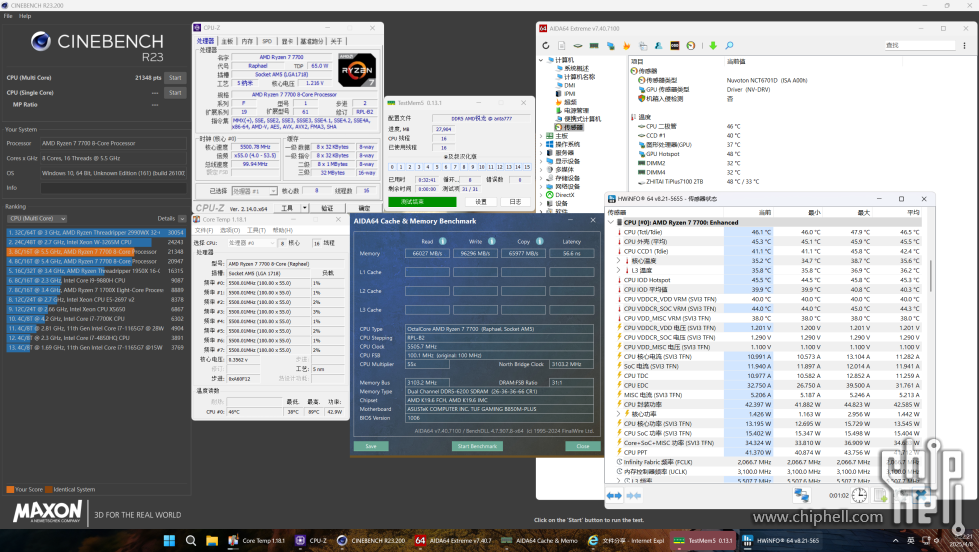Open the CPU (Multi Core) ranking dropdown
979x552 pixels.
37,219
